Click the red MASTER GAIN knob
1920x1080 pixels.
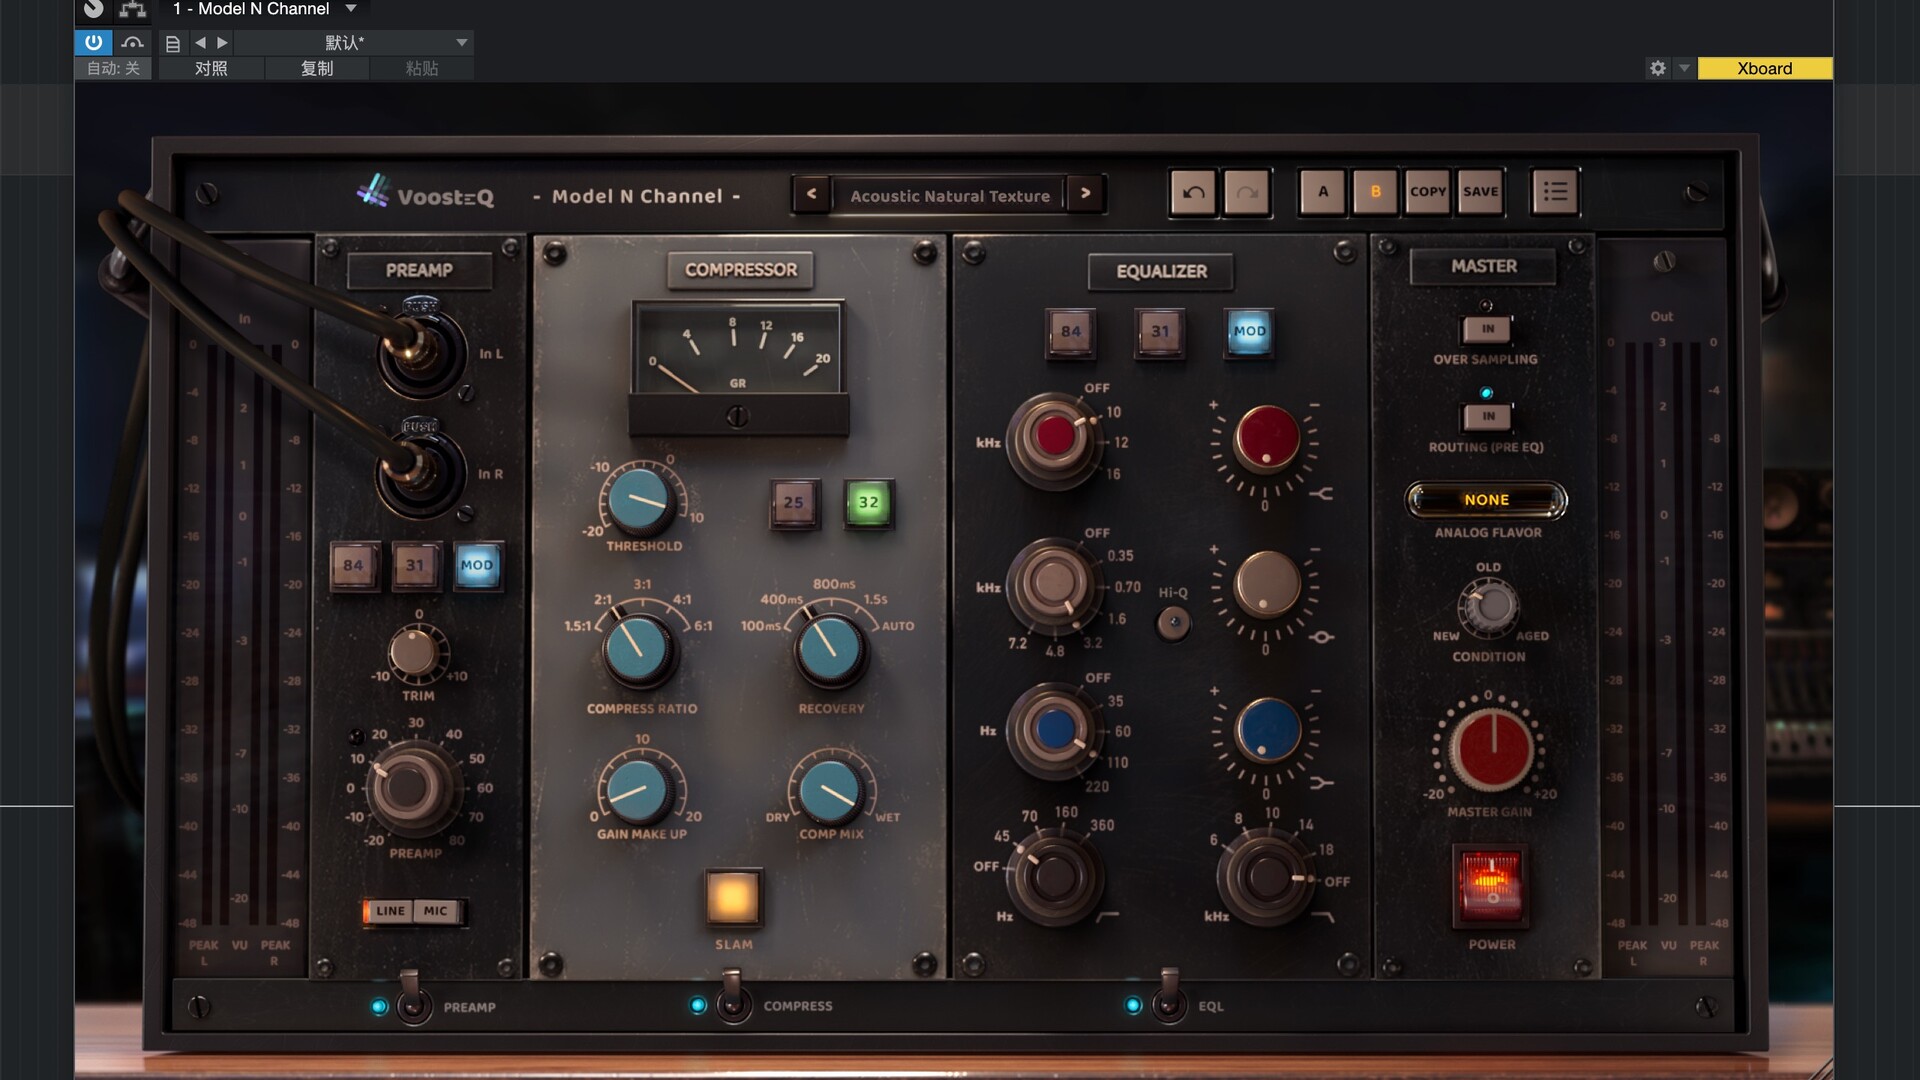coord(1492,749)
